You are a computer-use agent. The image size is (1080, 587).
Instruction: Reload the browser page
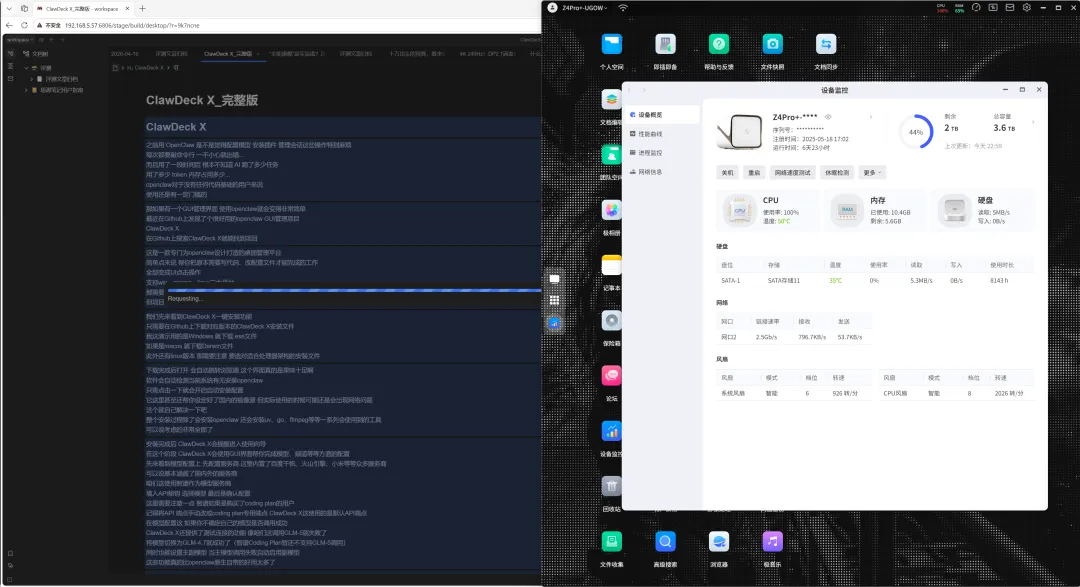[24, 25]
